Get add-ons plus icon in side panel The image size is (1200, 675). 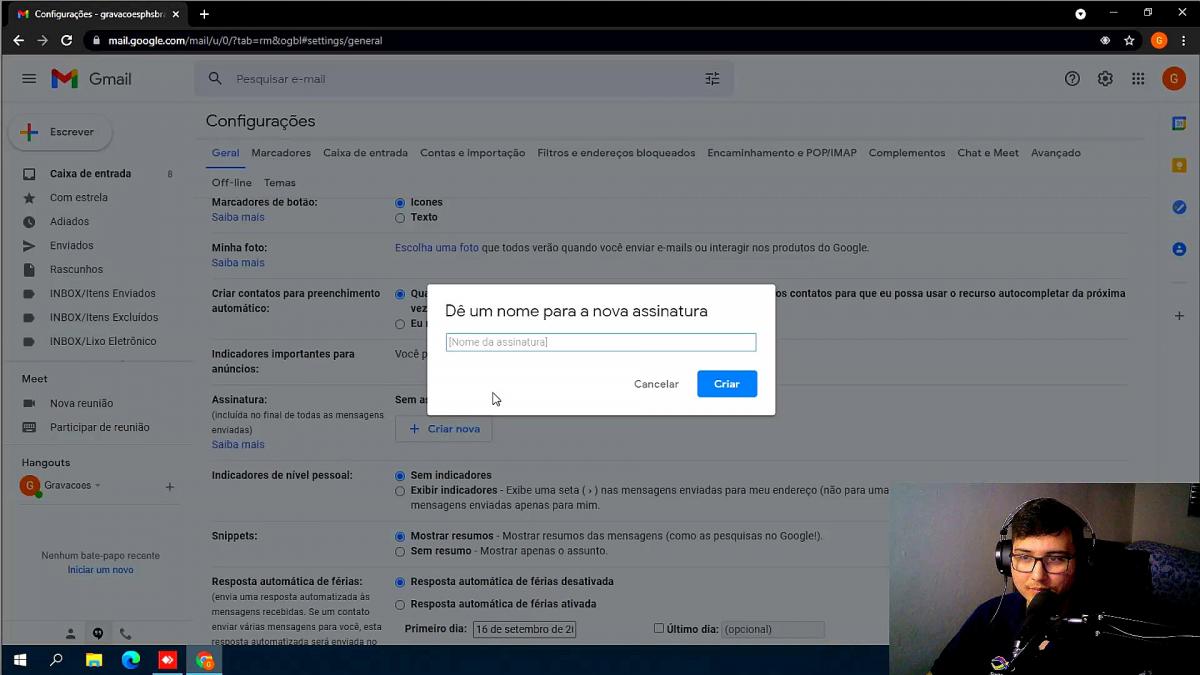coord(1179,316)
